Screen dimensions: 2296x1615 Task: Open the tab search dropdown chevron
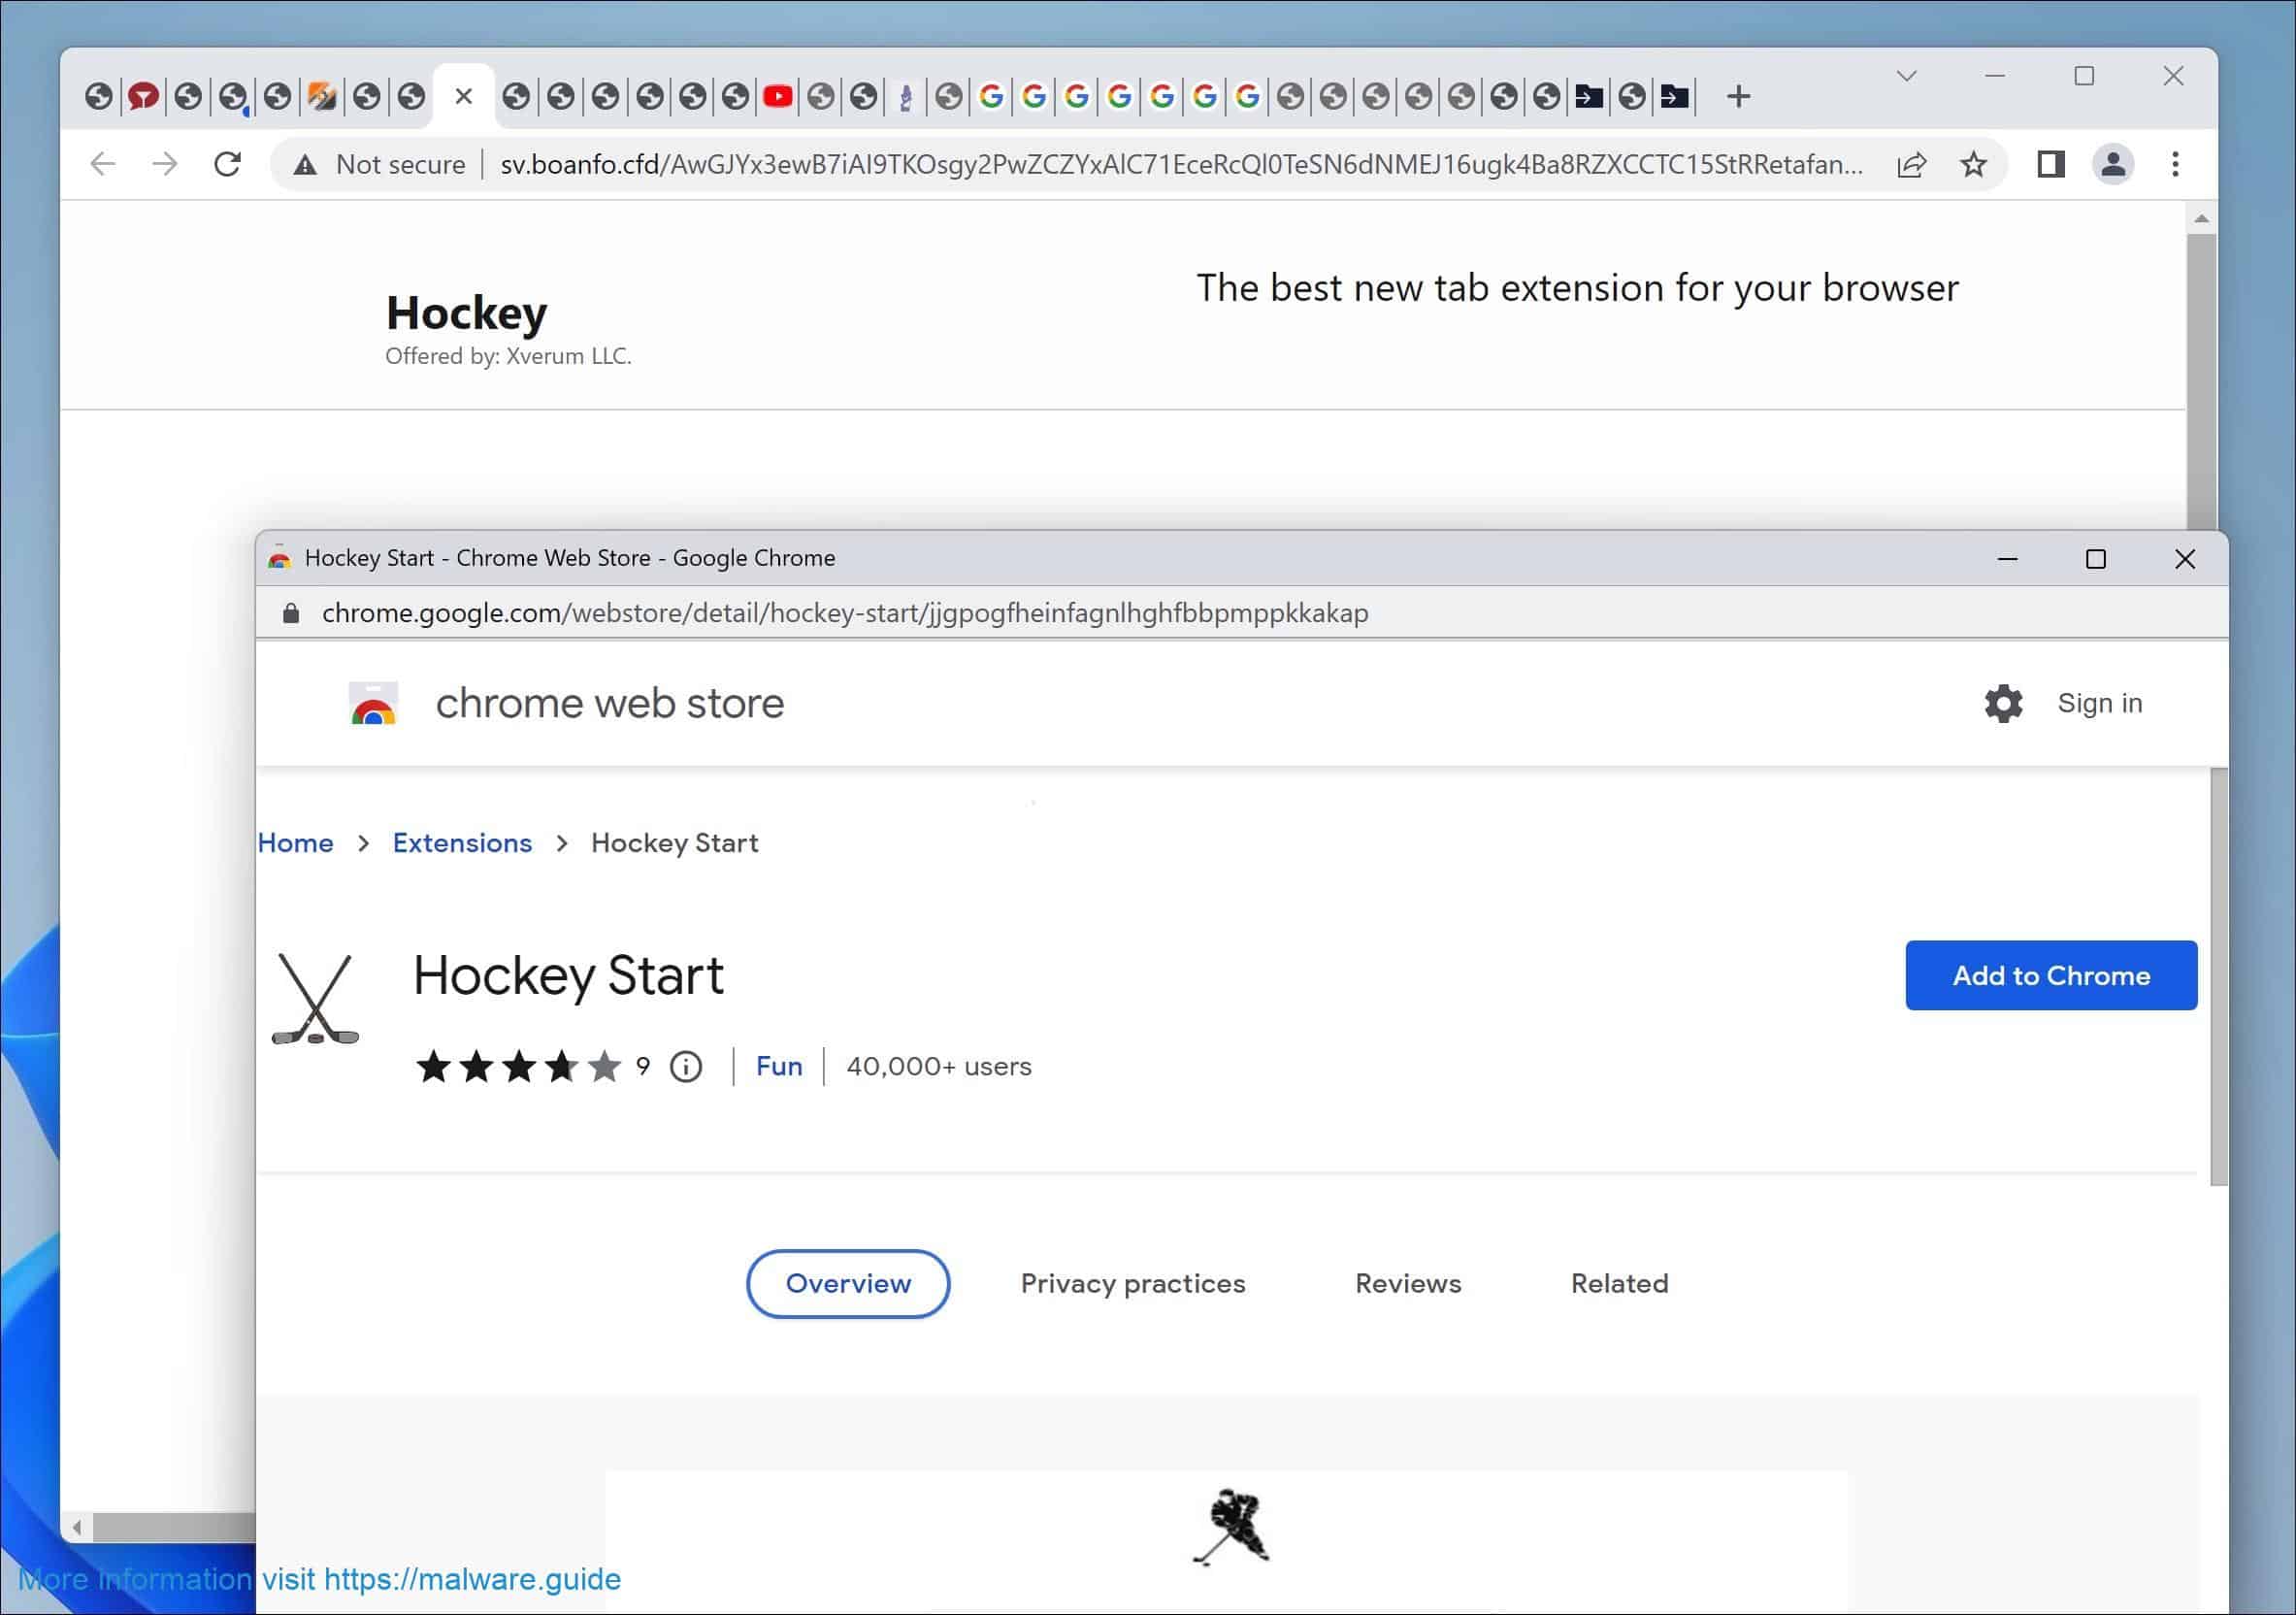[x=1906, y=76]
